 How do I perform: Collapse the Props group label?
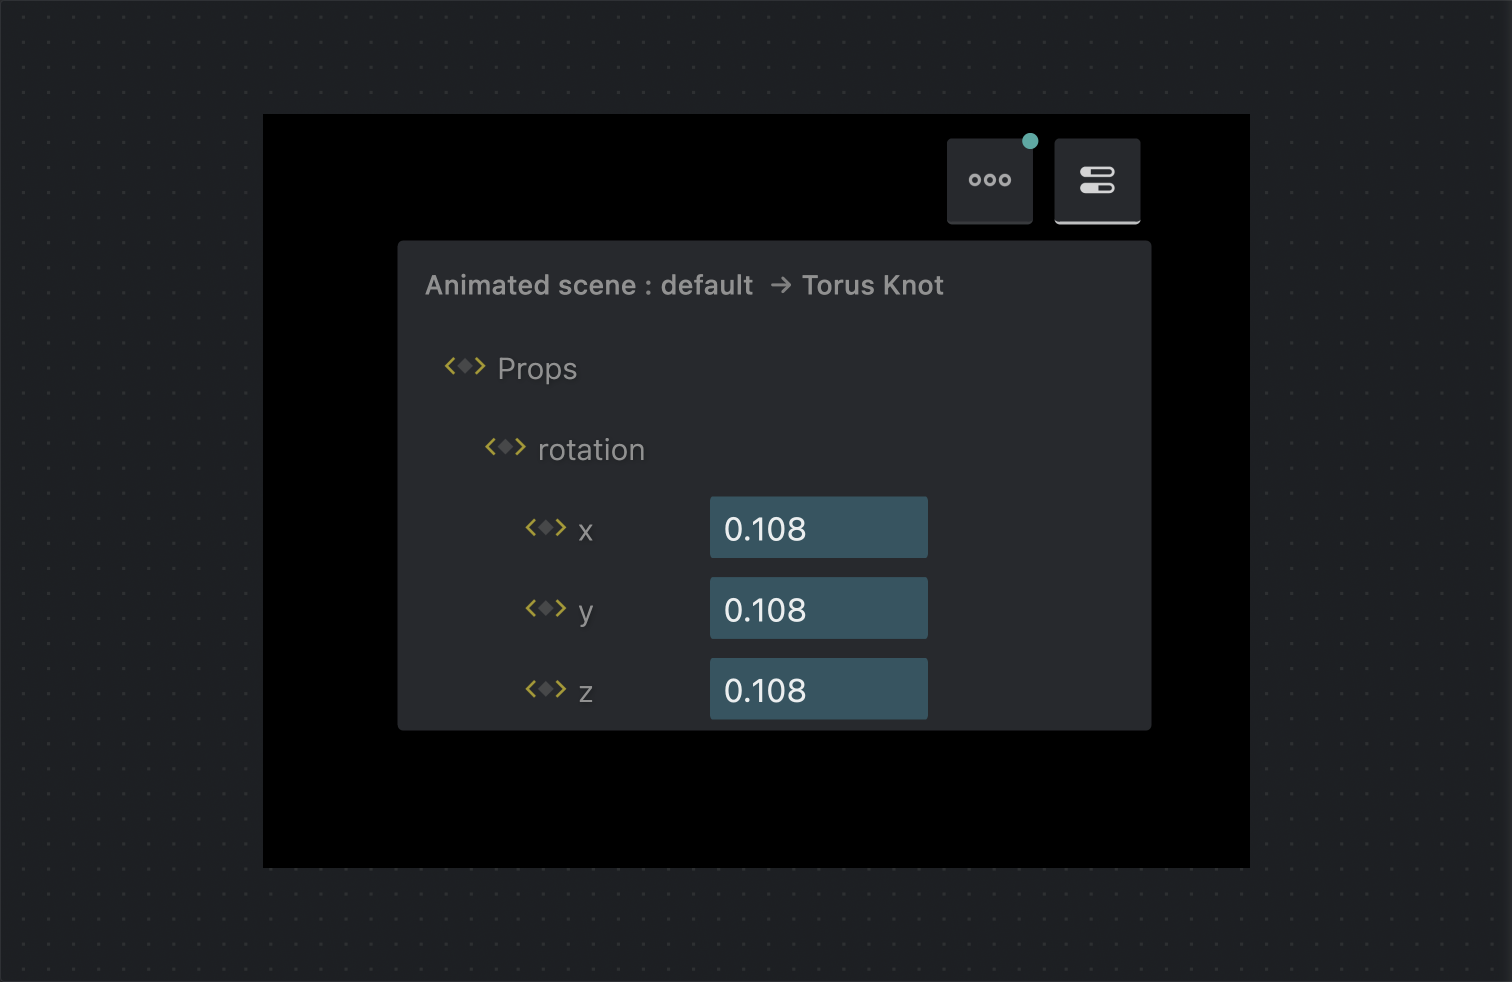point(537,369)
